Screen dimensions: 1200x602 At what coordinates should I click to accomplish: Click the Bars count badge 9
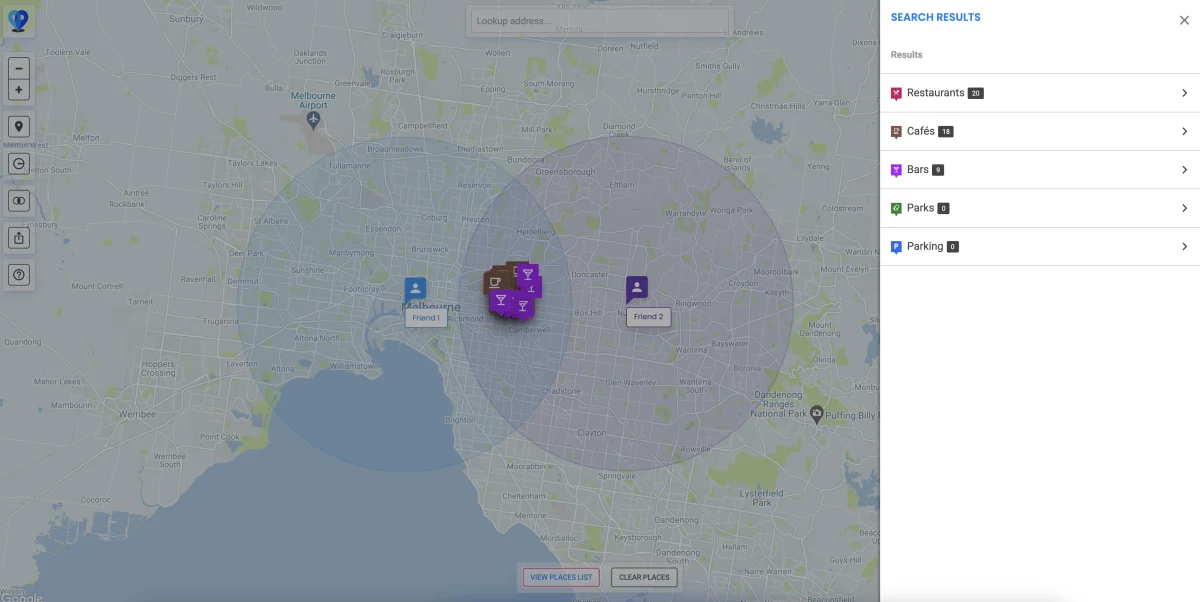coord(938,170)
